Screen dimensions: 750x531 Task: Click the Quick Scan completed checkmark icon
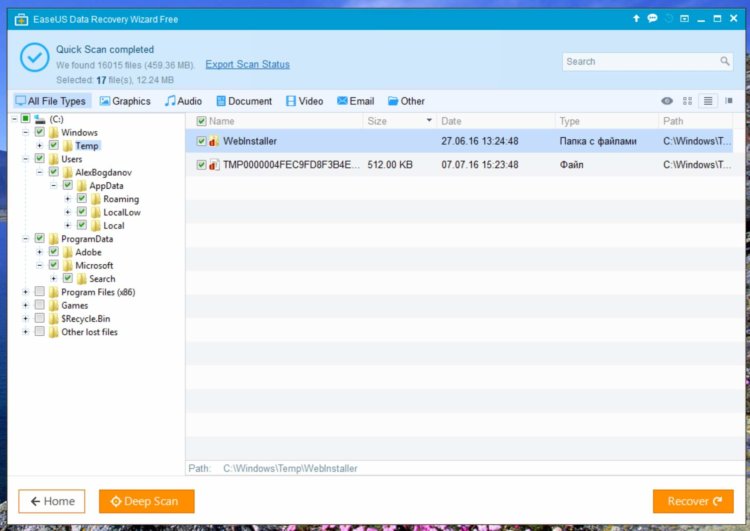click(34, 57)
